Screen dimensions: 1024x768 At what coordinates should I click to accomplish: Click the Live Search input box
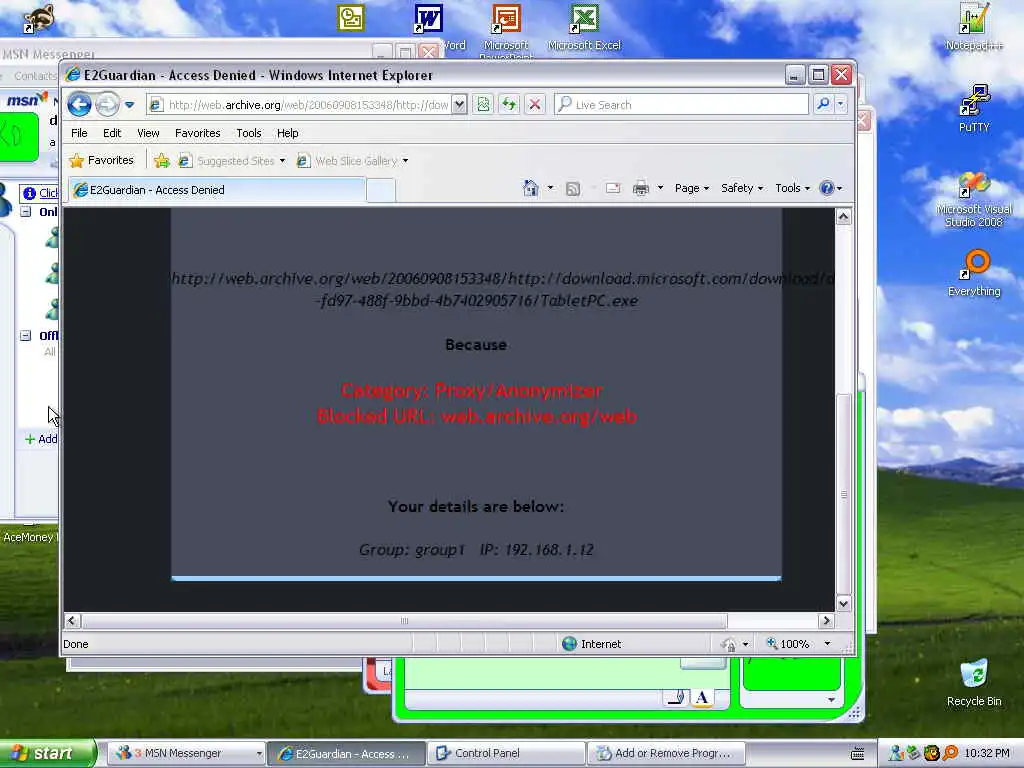(x=681, y=104)
